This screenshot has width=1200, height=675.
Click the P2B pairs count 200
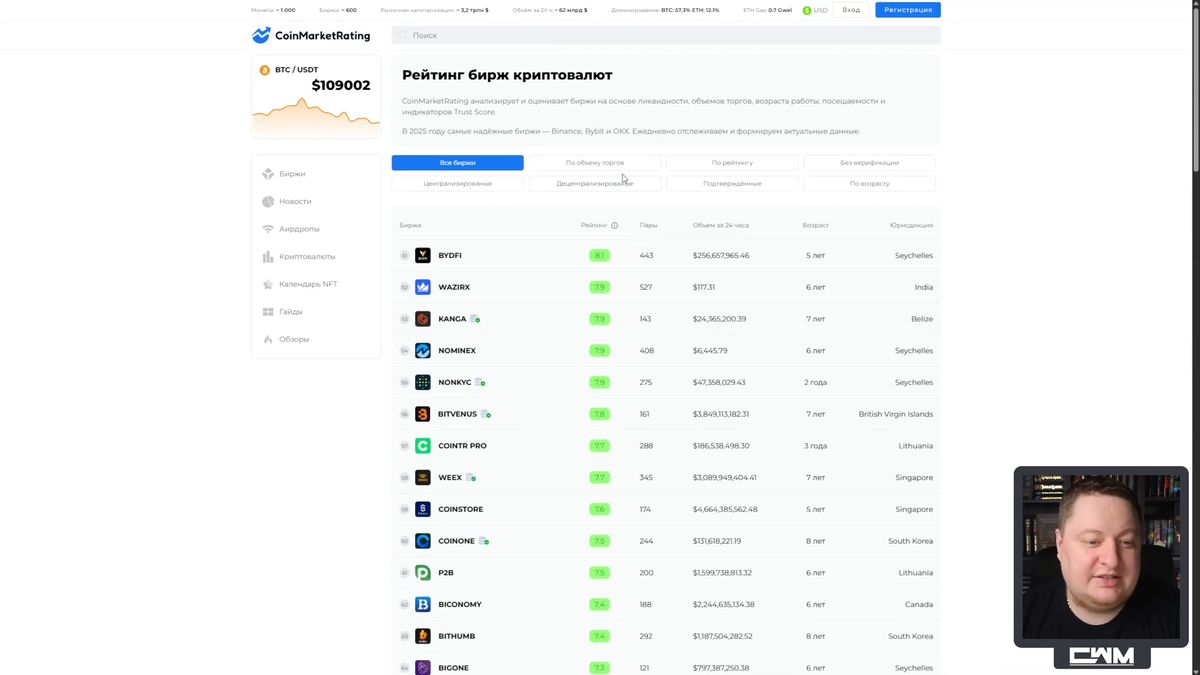[x=646, y=573]
